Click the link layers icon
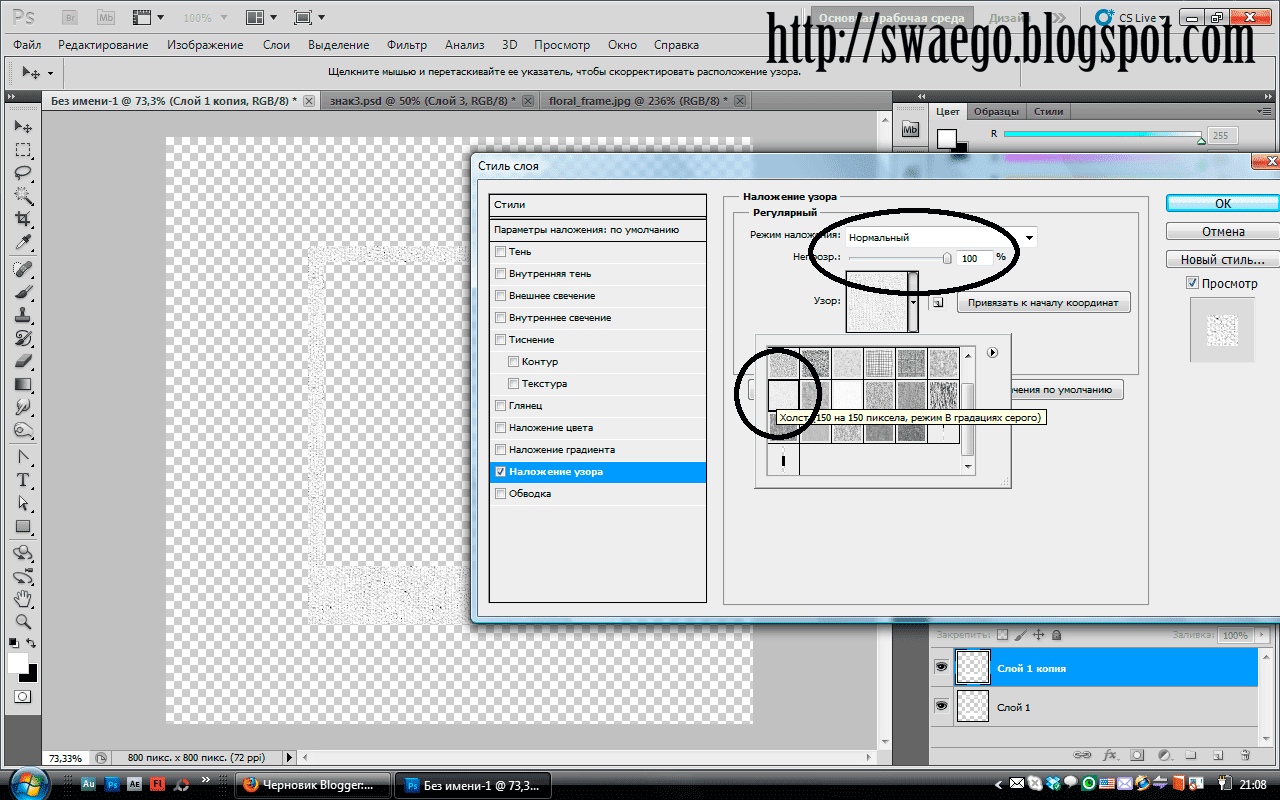 (1082, 755)
